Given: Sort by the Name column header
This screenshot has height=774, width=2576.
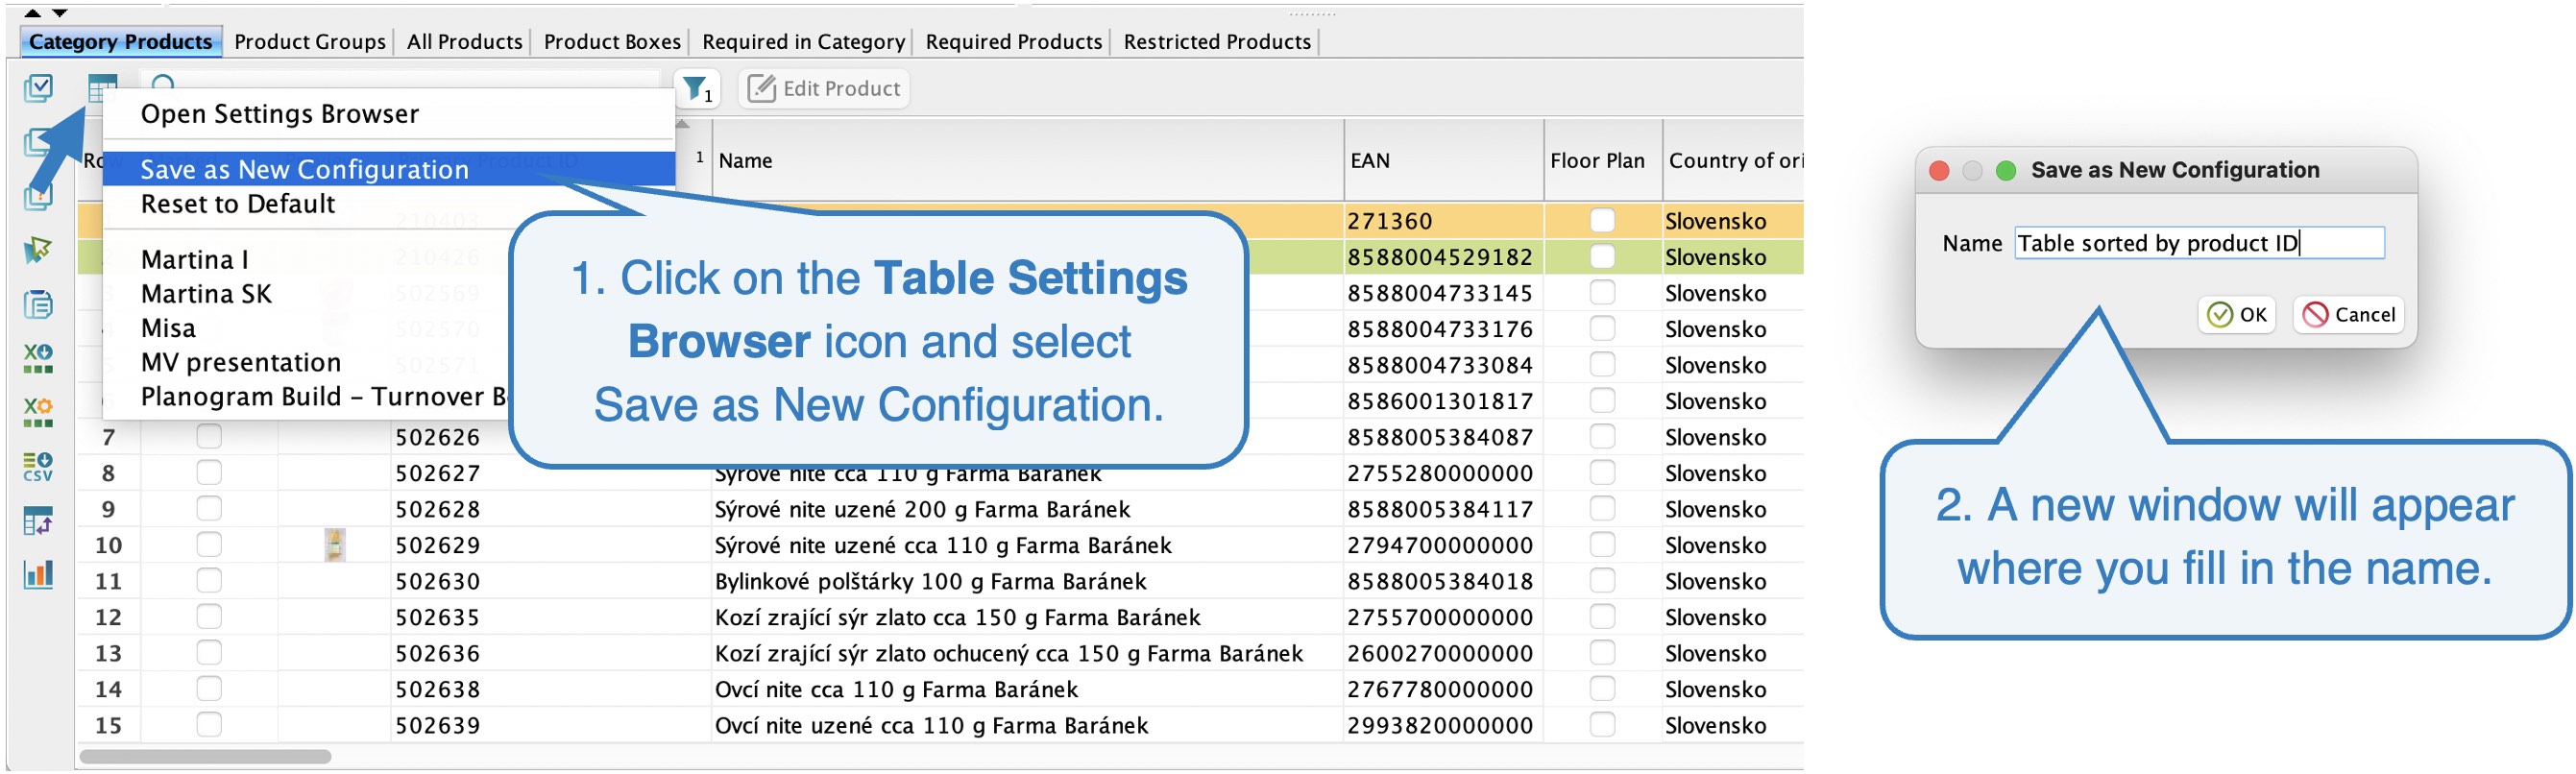Looking at the screenshot, I should click(x=1027, y=161).
